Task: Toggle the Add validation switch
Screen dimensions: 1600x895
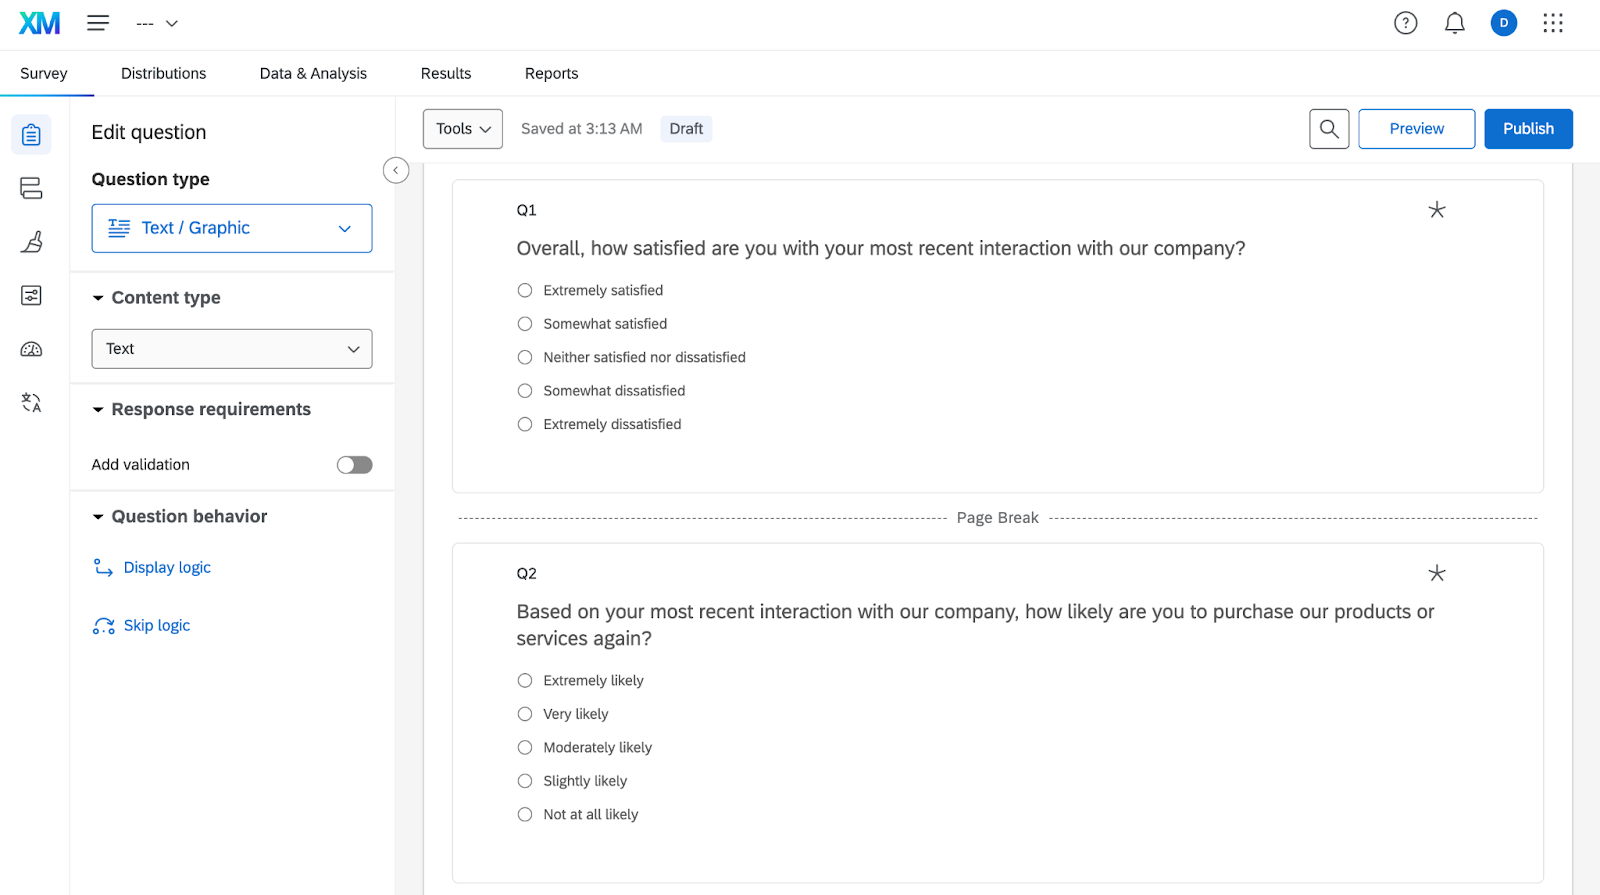Action: point(354,465)
